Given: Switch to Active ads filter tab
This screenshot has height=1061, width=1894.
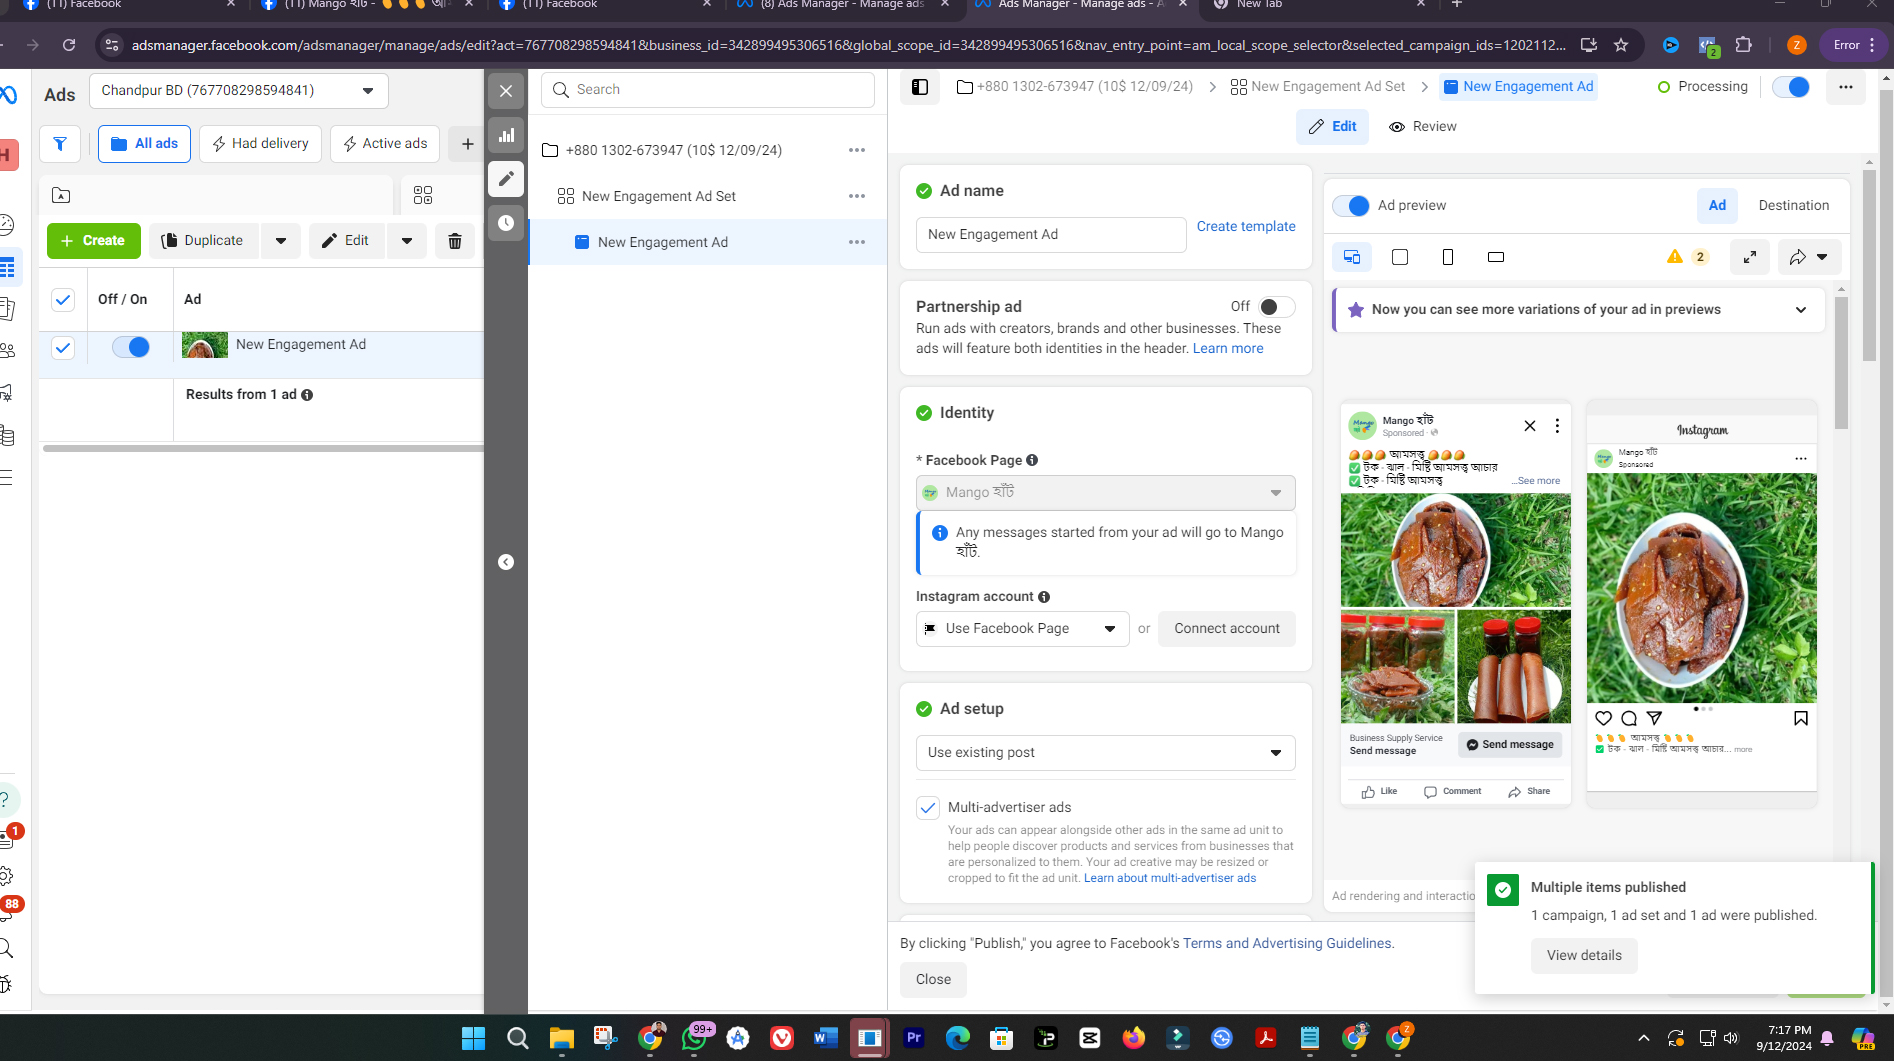Looking at the screenshot, I should coord(385,144).
